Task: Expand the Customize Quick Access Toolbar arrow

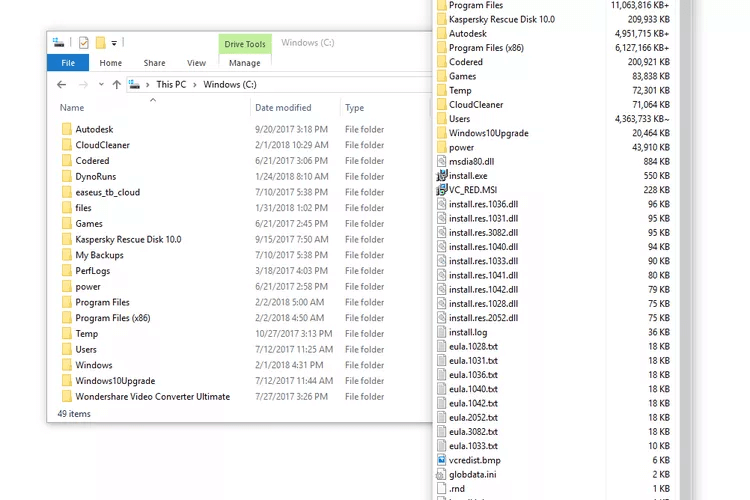Action: click(114, 43)
